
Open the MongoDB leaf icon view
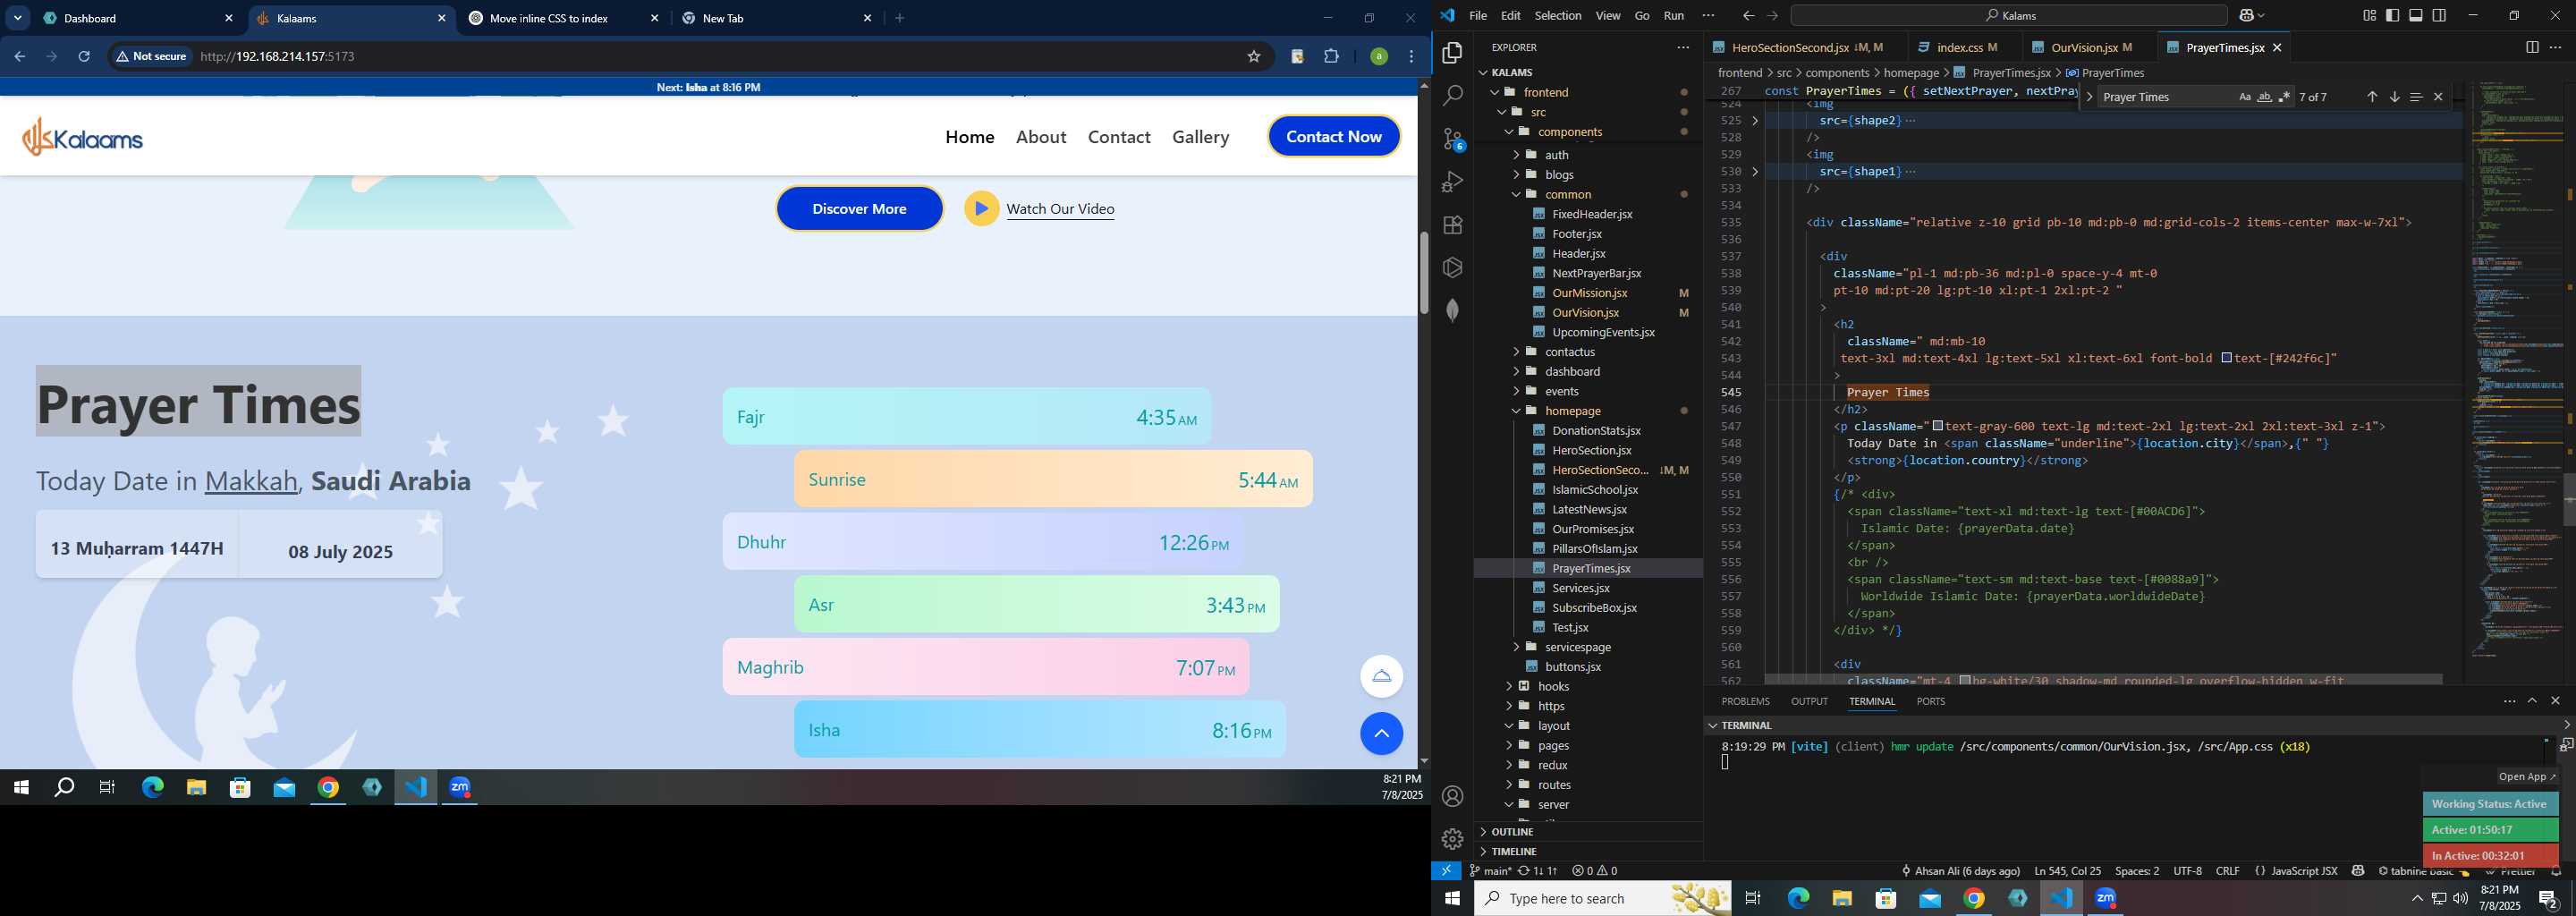[x=1452, y=311]
